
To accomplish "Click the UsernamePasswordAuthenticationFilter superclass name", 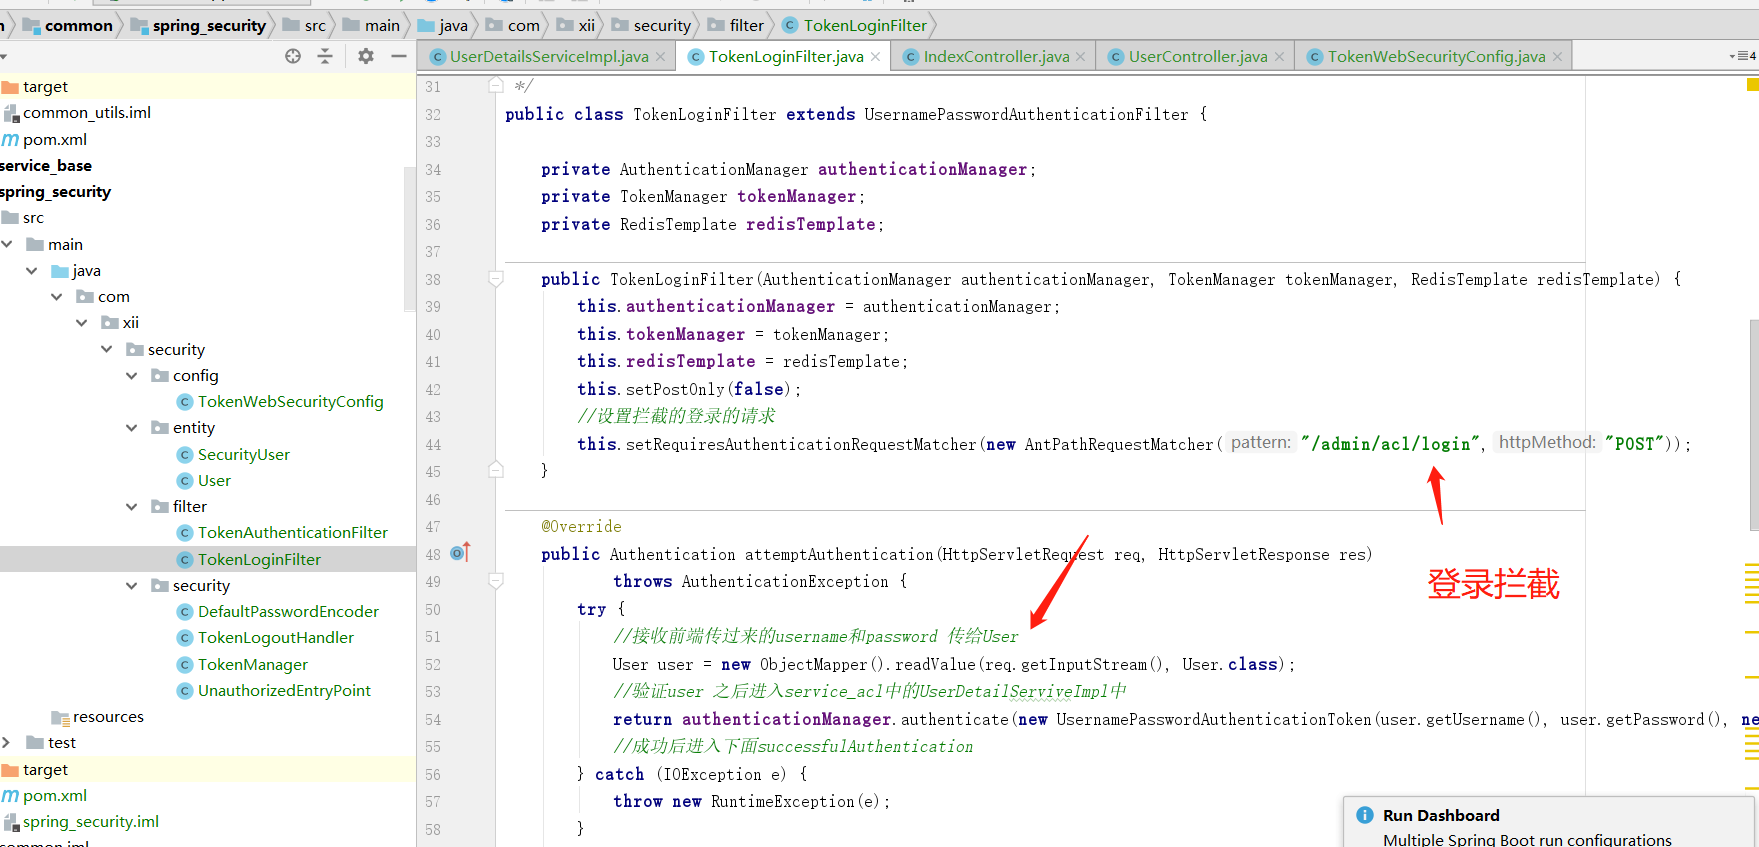I will coord(1026,114).
